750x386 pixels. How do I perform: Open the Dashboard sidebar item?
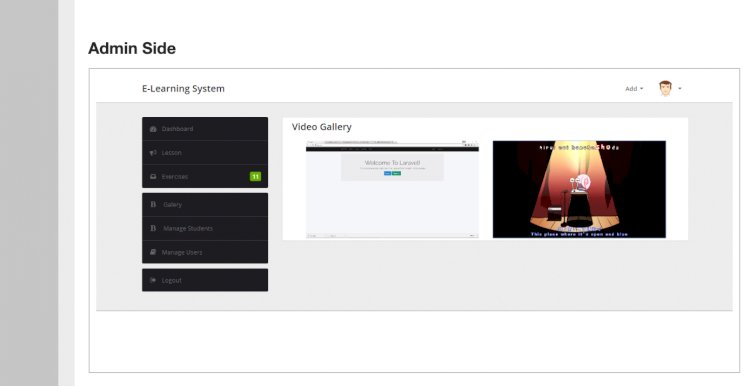[x=205, y=129]
